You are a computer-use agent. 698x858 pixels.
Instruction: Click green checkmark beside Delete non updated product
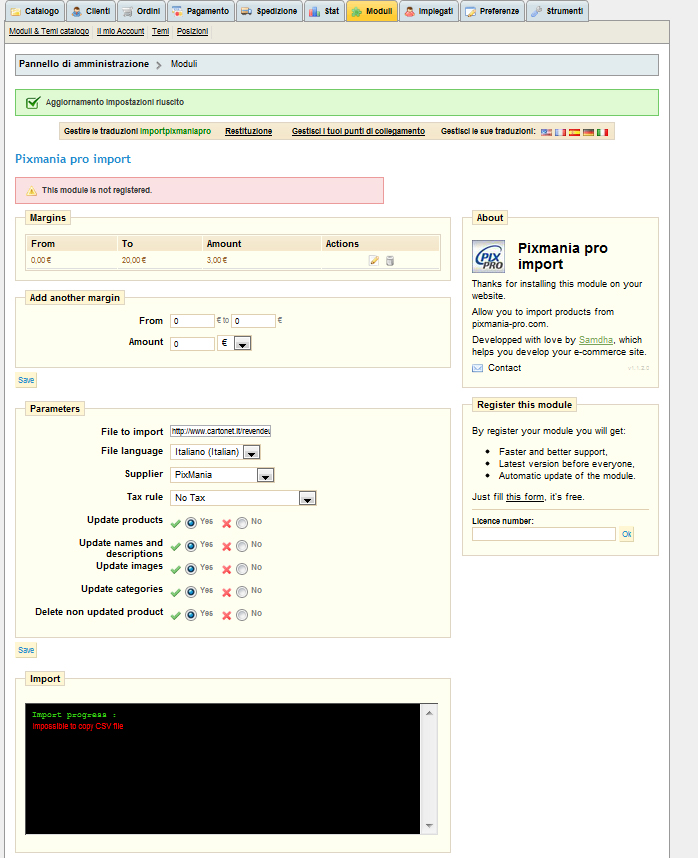[x=176, y=615]
